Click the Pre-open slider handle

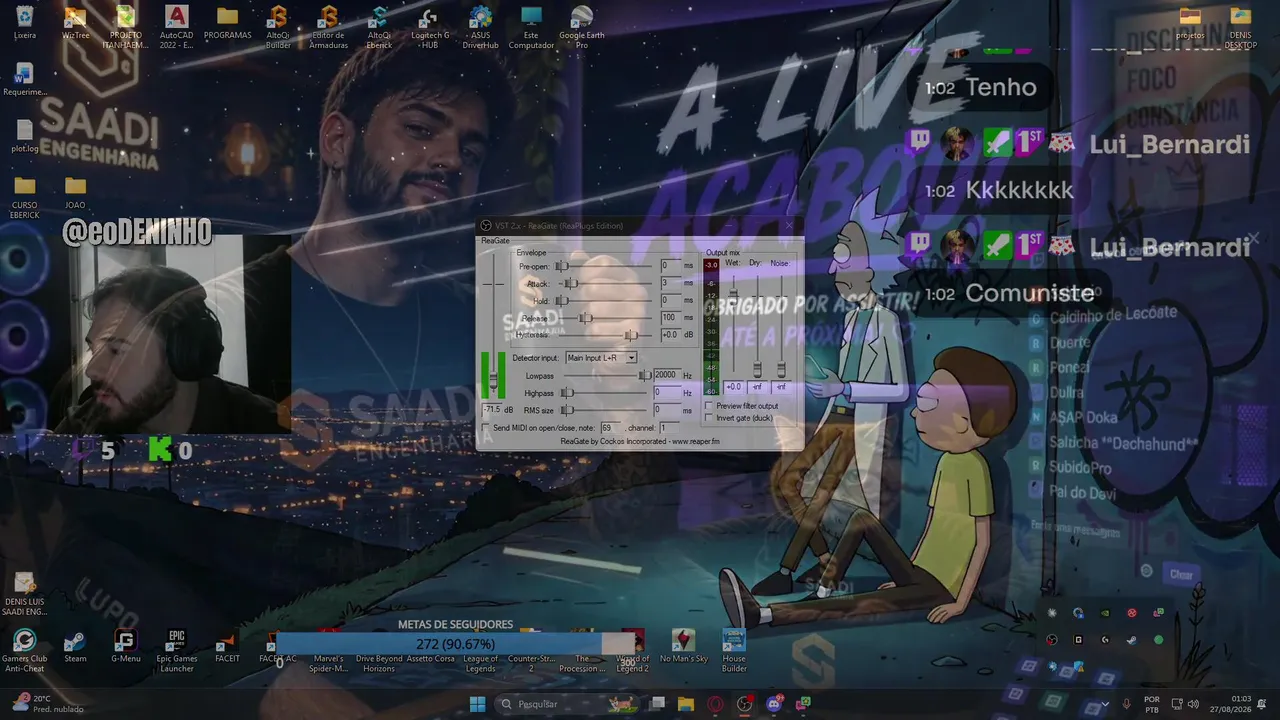(x=562, y=266)
